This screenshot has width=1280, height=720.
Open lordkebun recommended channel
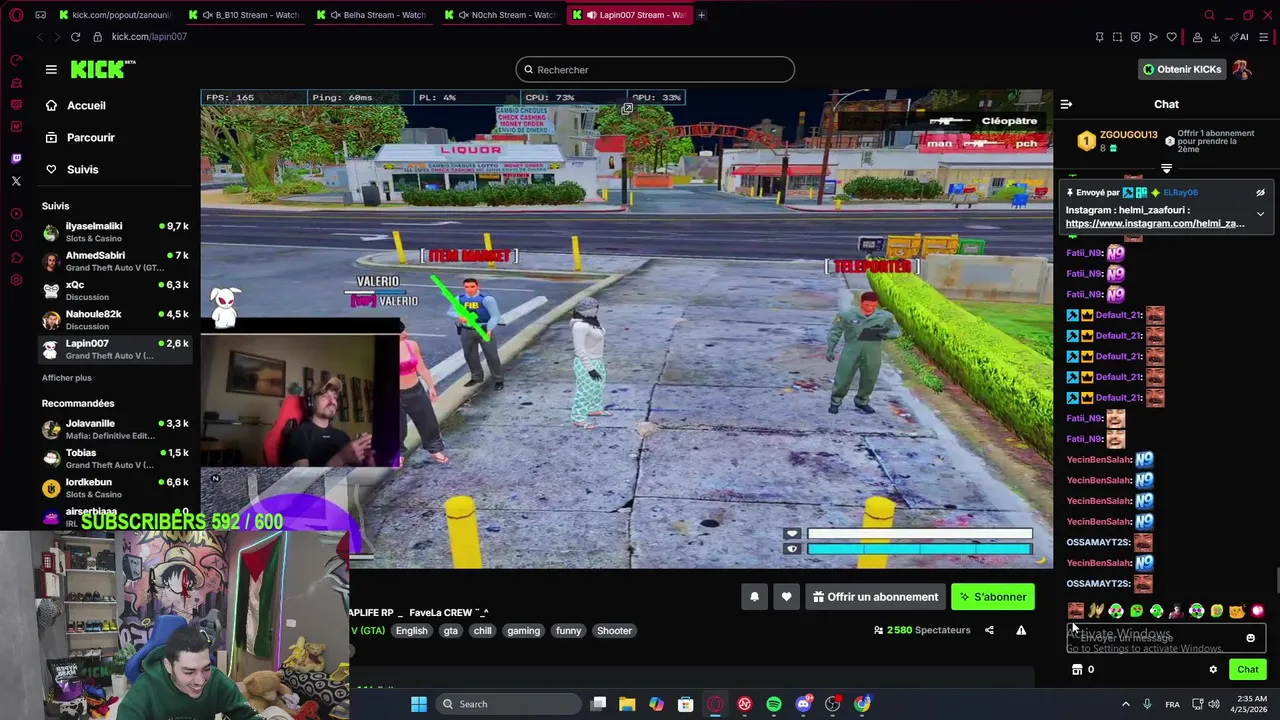coord(115,487)
